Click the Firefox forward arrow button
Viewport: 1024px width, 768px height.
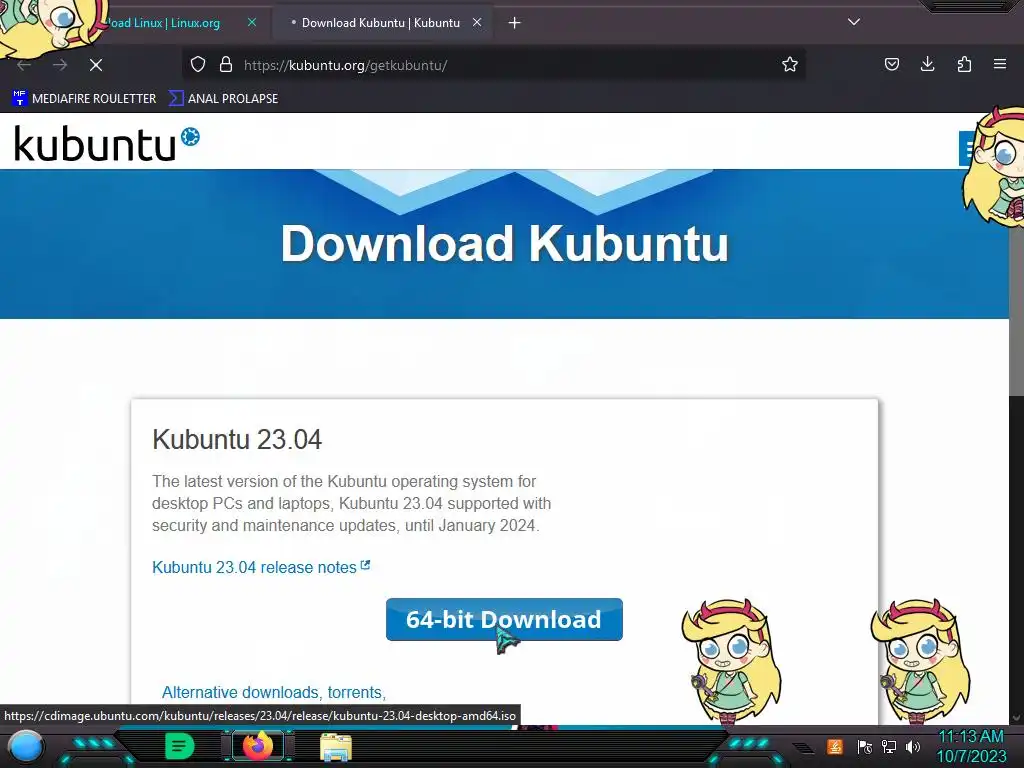60,65
